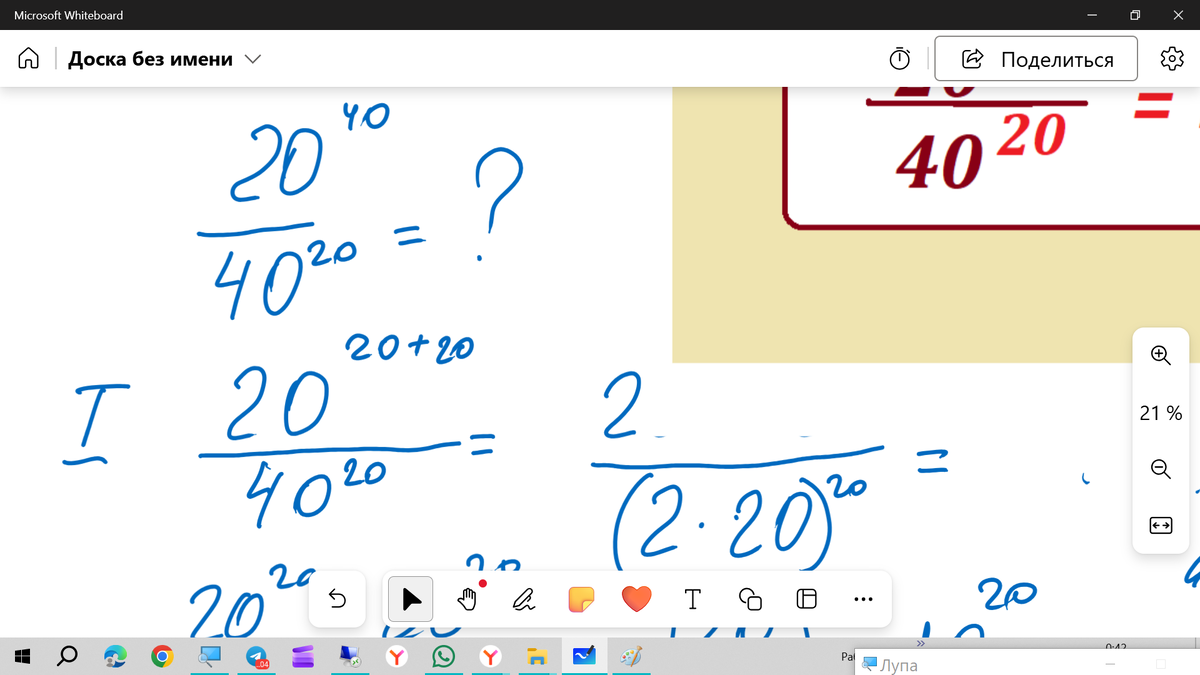Choose the Select arrow tool
Image resolution: width=1200 pixels, height=675 pixels.
pos(411,599)
